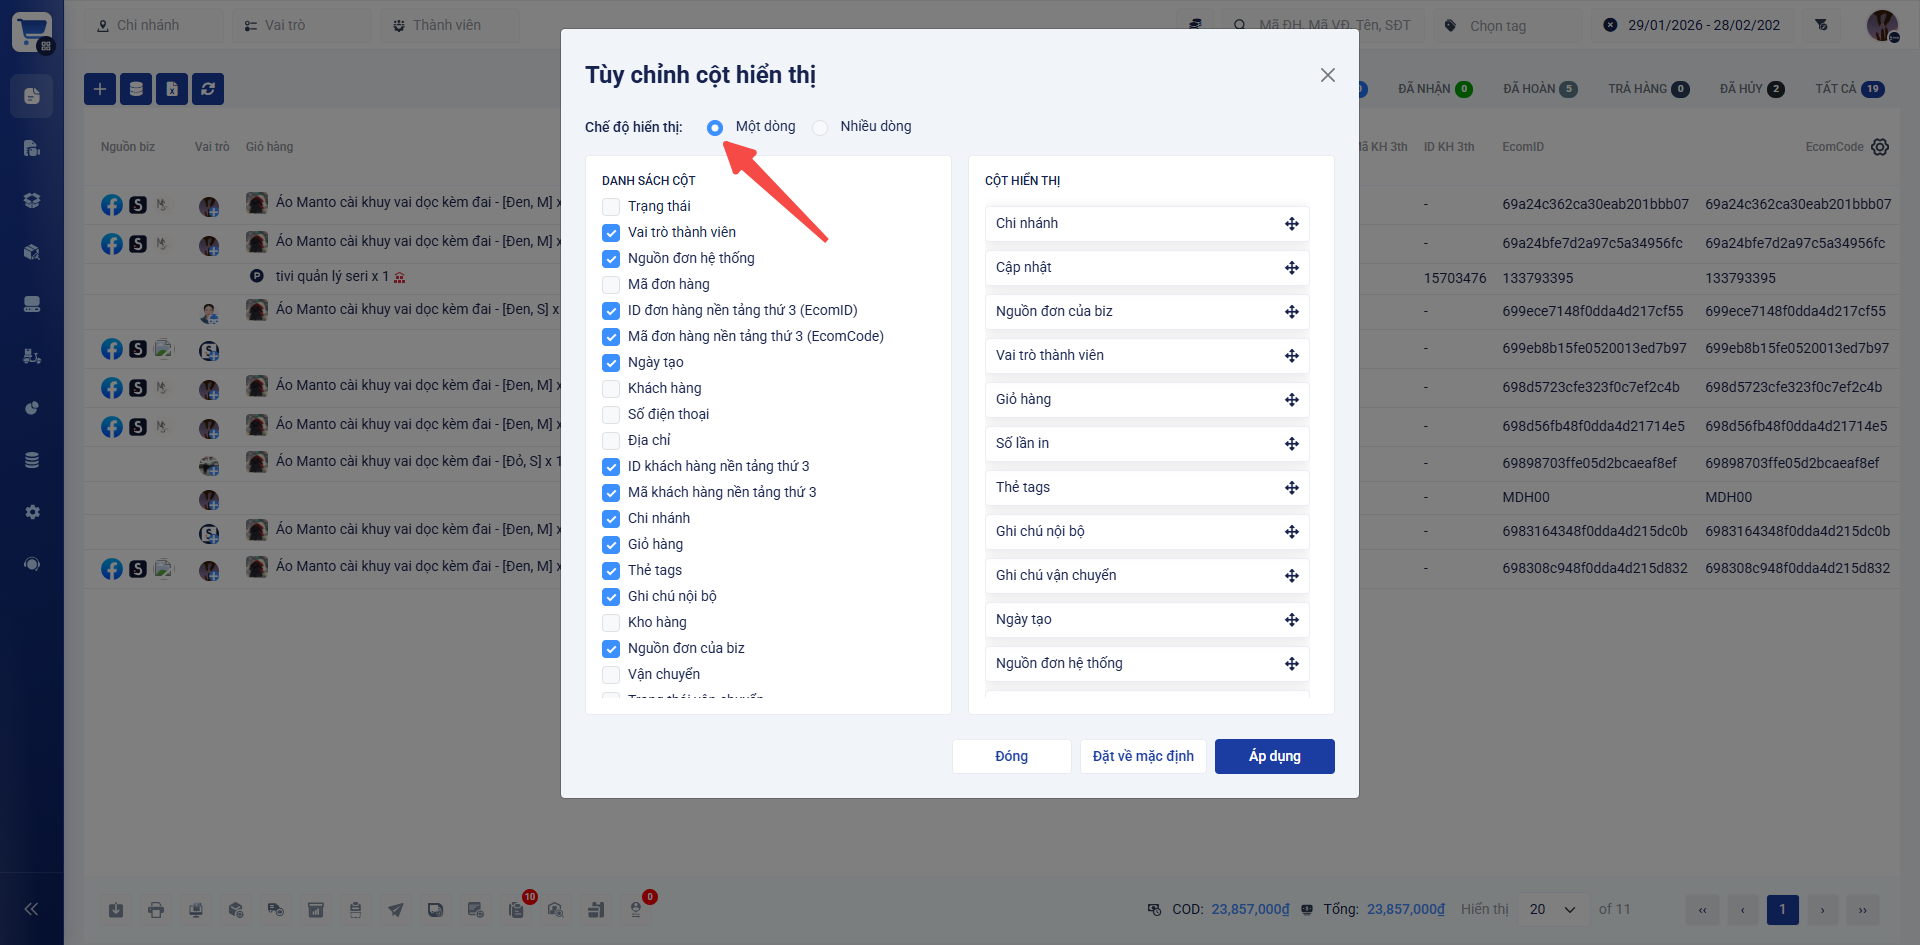This screenshot has height=945, width=1920.
Task: Click the printer icon in bottom toolbar
Action: pos(156,910)
